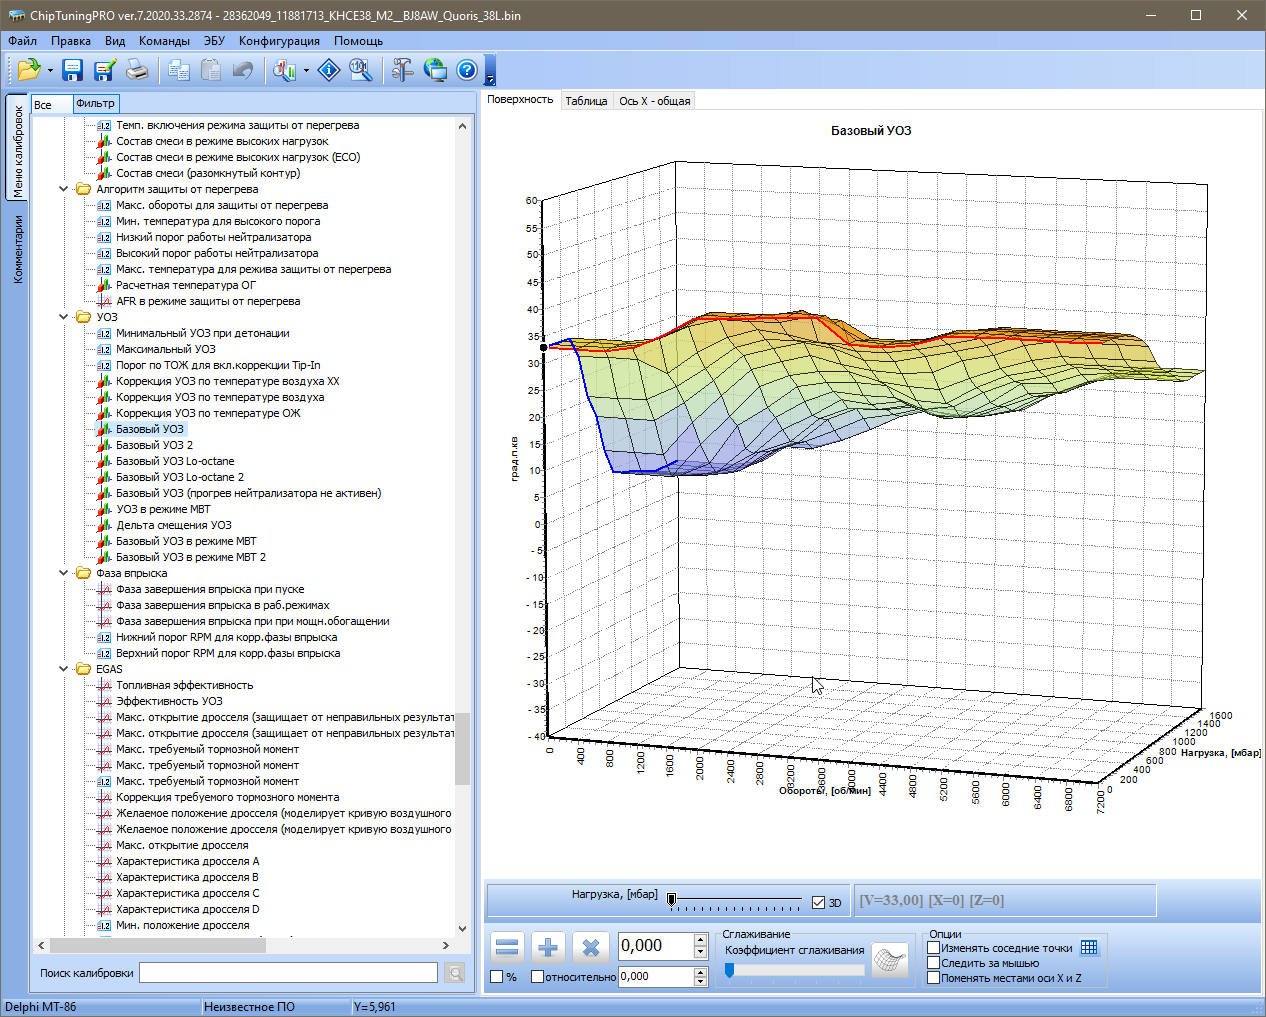This screenshot has height=1017, width=1266.
Task: Select 'УОЗ в режиме МВТ' calibration
Action: click(163, 509)
